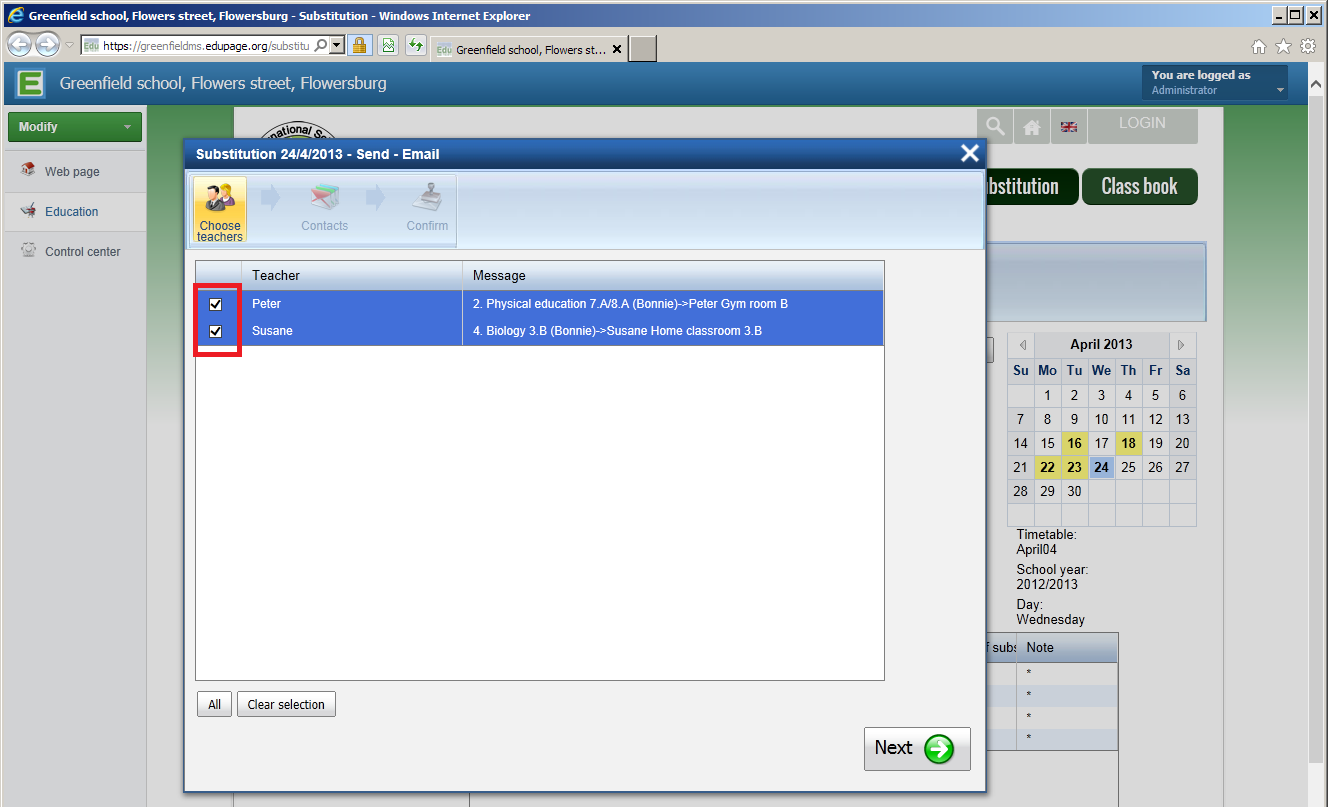Go to next month in calendar
The width and height of the screenshot is (1328, 807).
(1181, 345)
